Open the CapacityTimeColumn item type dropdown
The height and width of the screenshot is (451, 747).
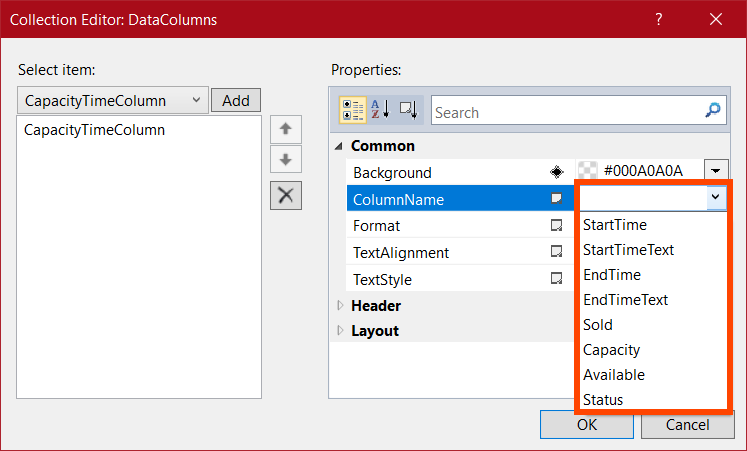pos(195,100)
